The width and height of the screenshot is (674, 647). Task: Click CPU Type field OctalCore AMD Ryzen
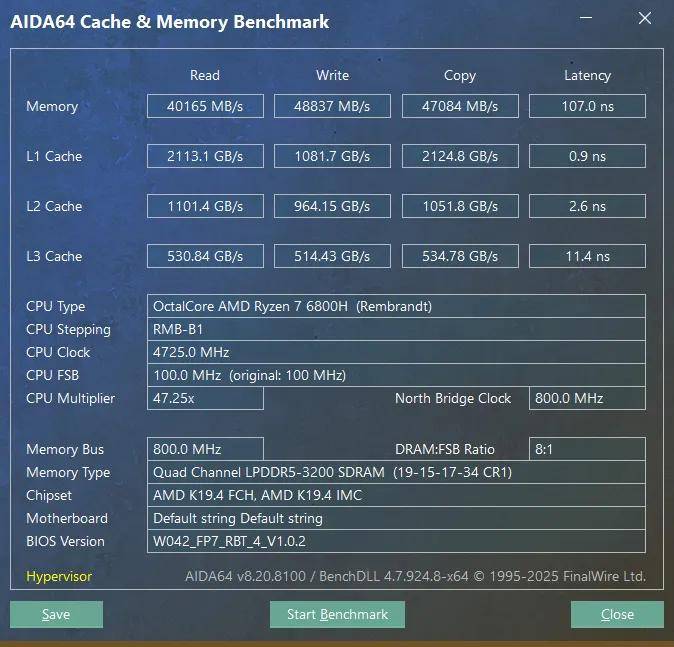[x=396, y=306]
